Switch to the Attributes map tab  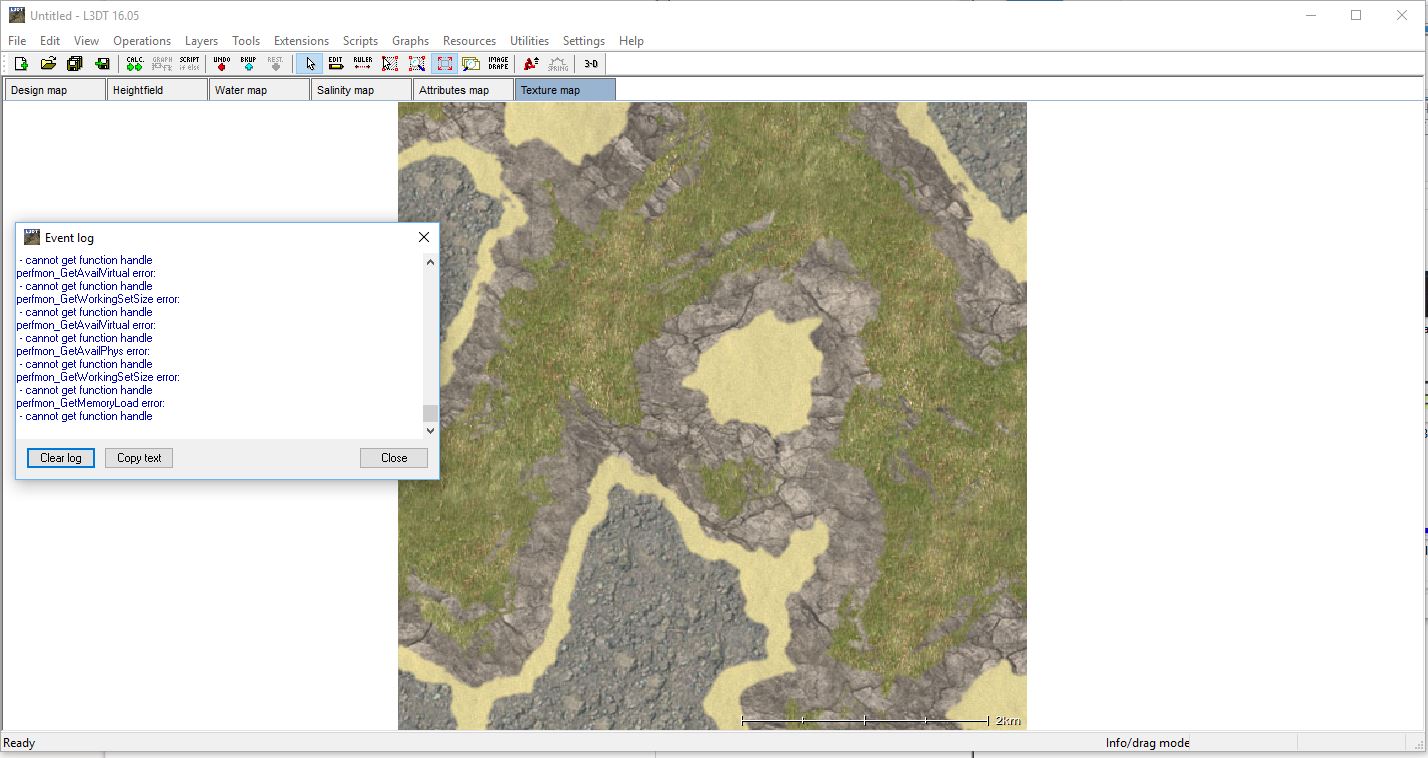click(463, 90)
